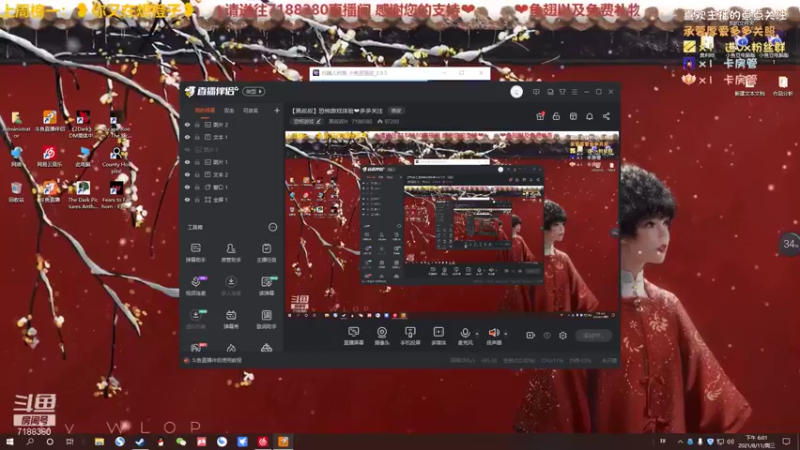Screen dimensions: 800x450
Task: Open the feedback message icon in title bar
Action: 536,92
